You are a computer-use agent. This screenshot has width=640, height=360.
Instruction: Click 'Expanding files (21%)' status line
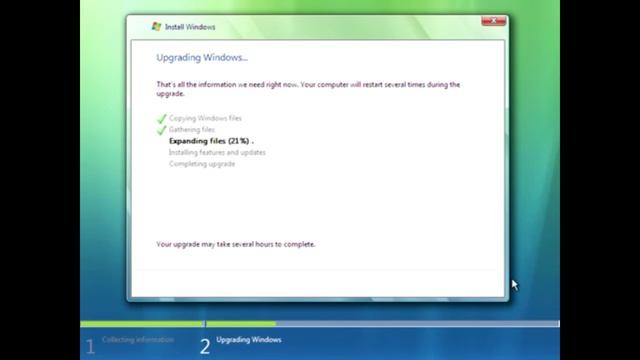point(211,141)
